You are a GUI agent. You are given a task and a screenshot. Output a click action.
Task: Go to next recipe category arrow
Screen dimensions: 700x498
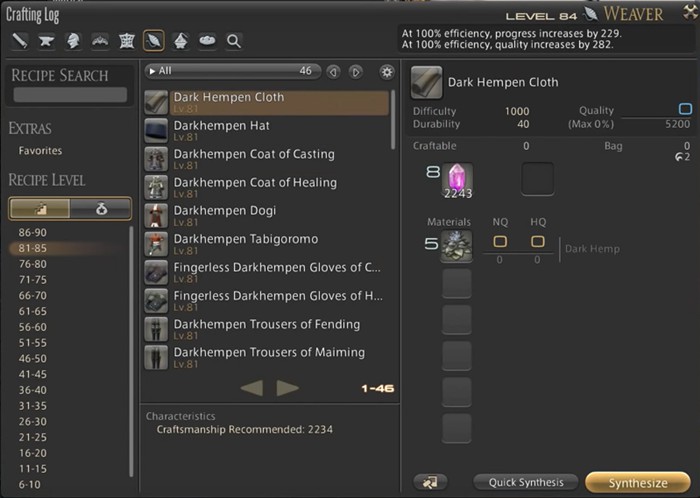pos(355,72)
